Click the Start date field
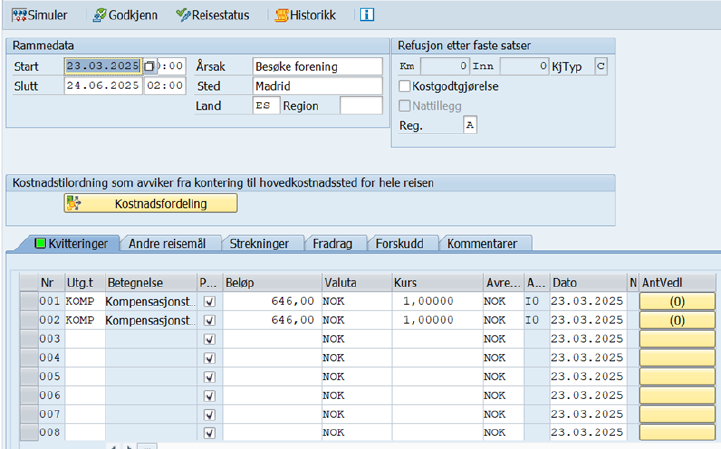The height and width of the screenshot is (449, 721). click(x=103, y=66)
